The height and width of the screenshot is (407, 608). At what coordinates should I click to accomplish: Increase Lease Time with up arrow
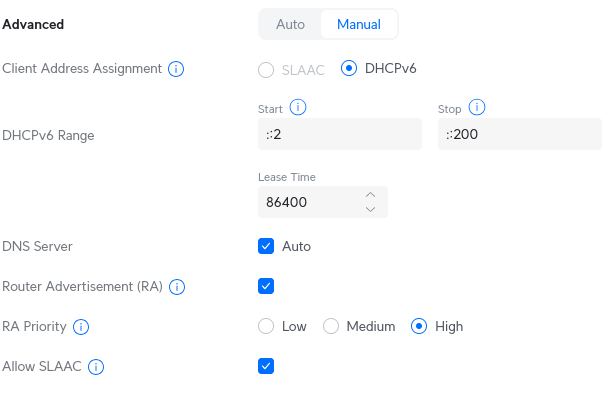(x=370, y=194)
